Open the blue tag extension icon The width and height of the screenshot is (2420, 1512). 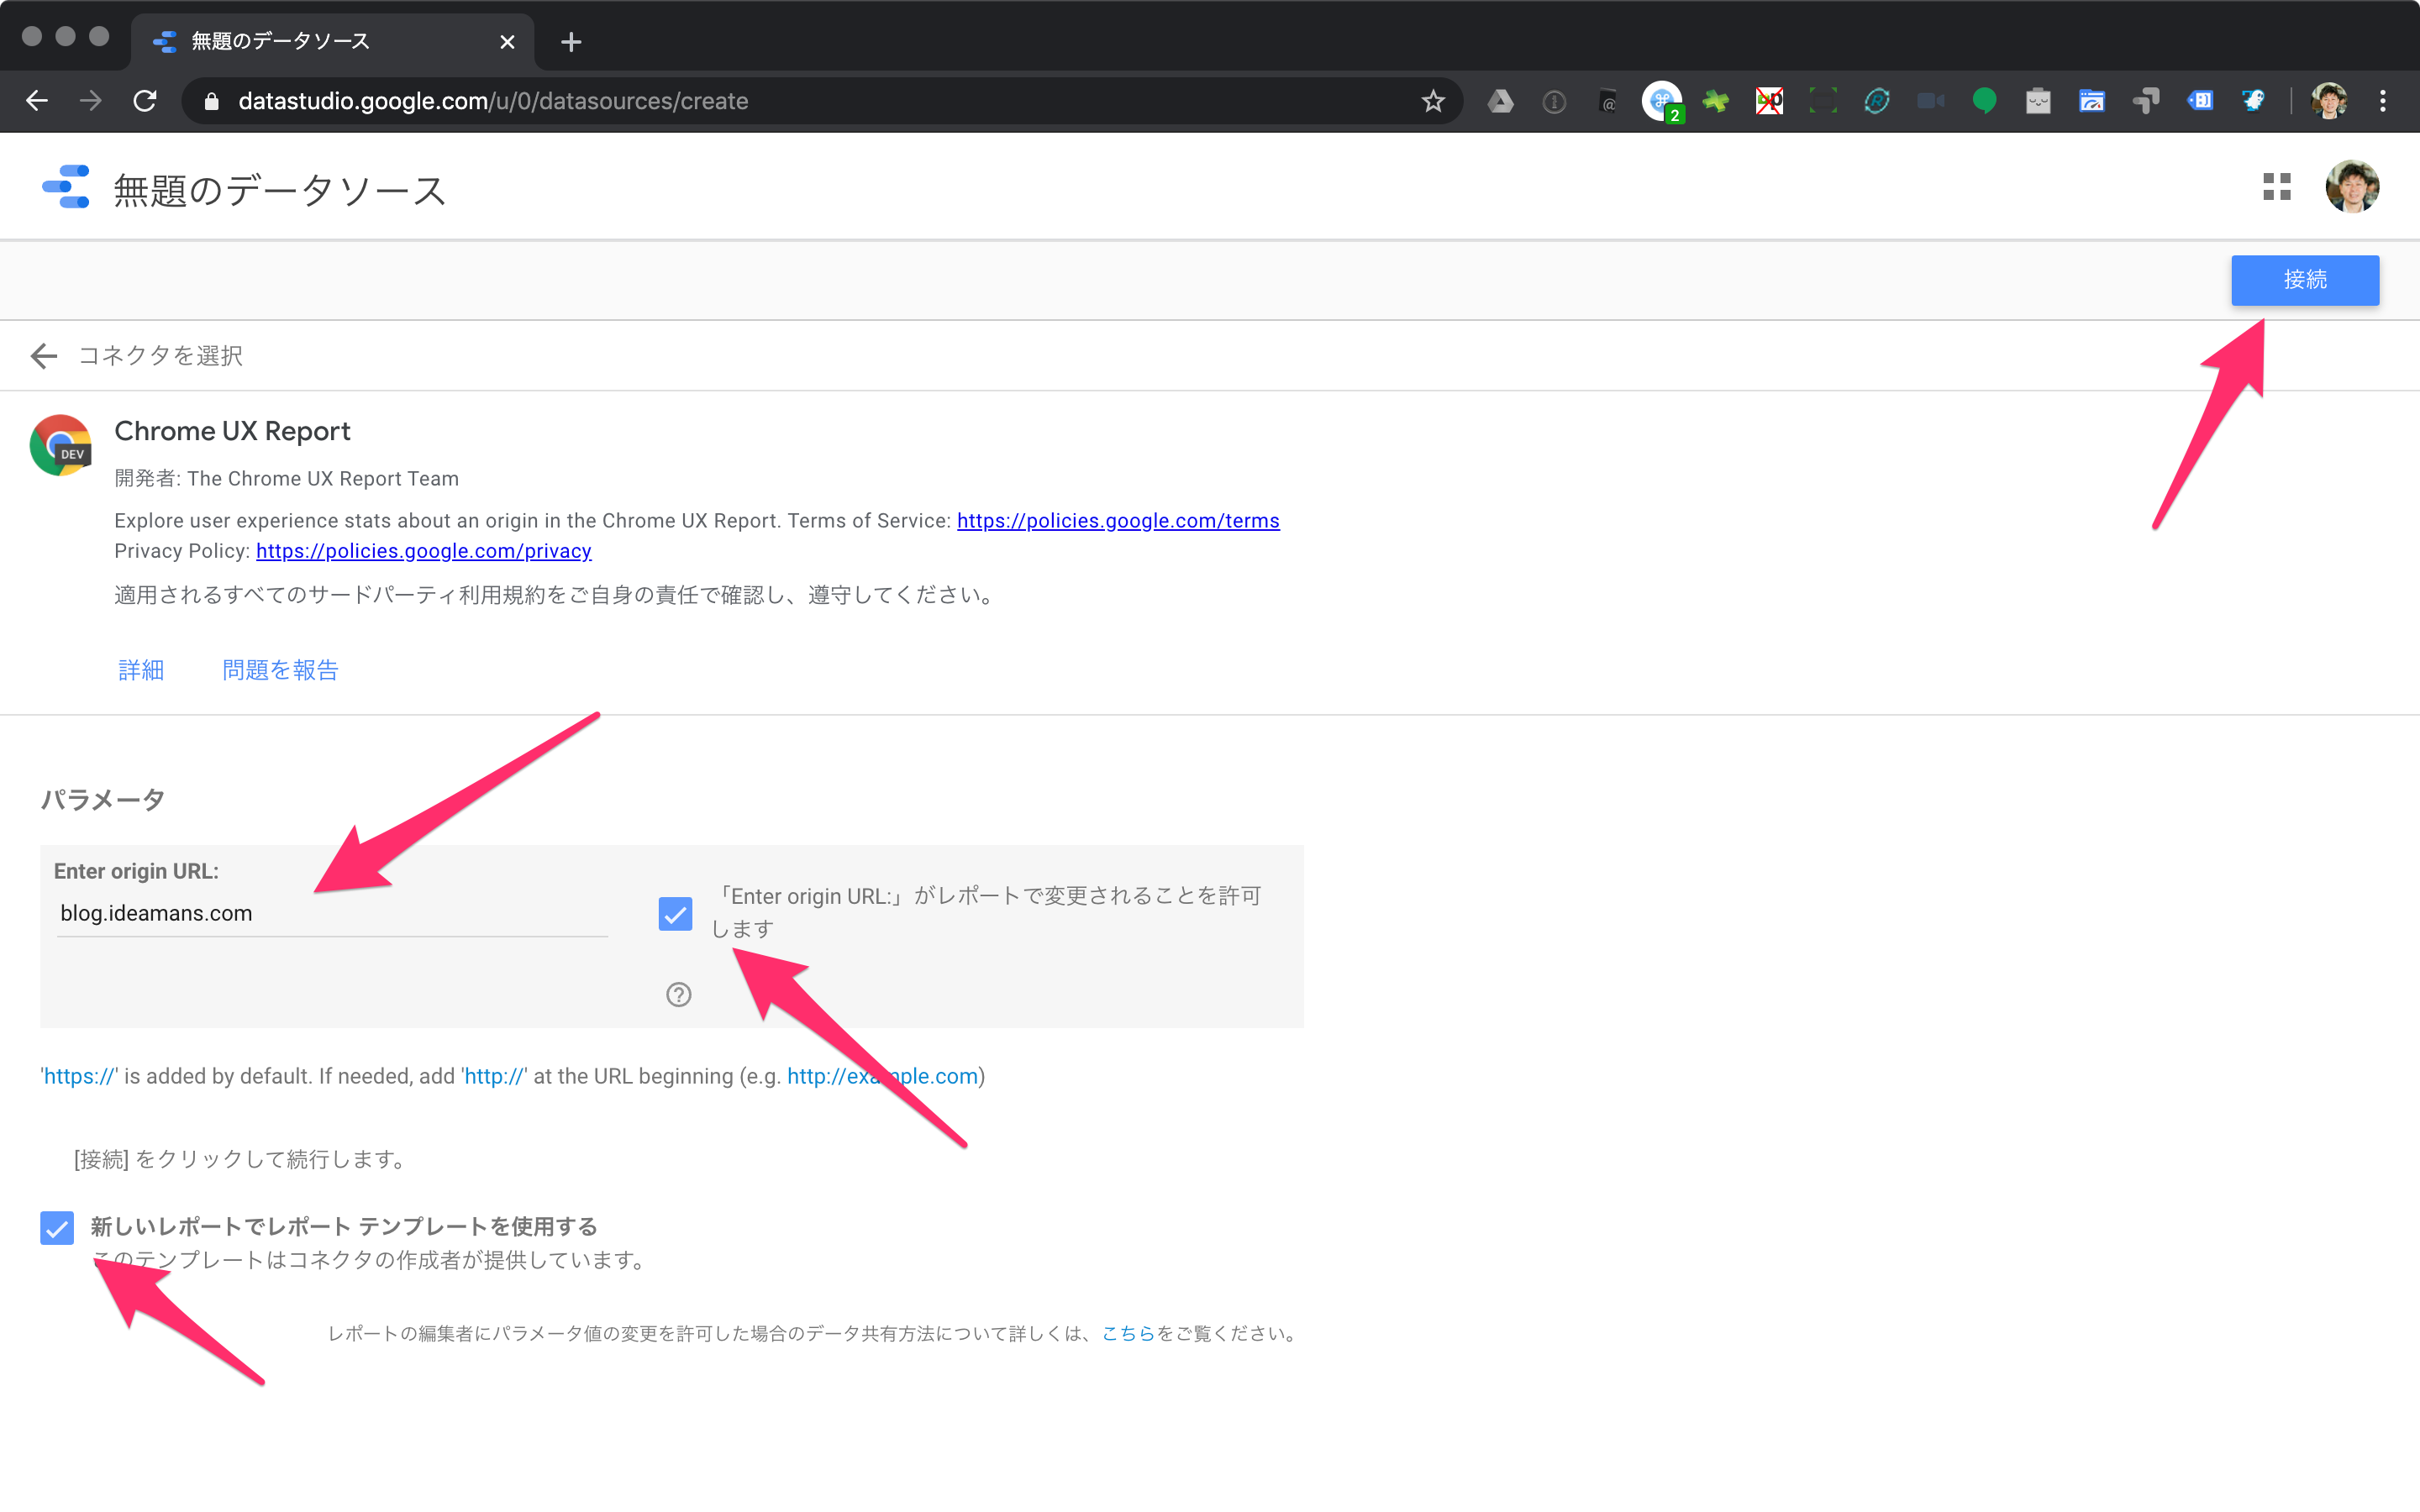tap(2200, 101)
